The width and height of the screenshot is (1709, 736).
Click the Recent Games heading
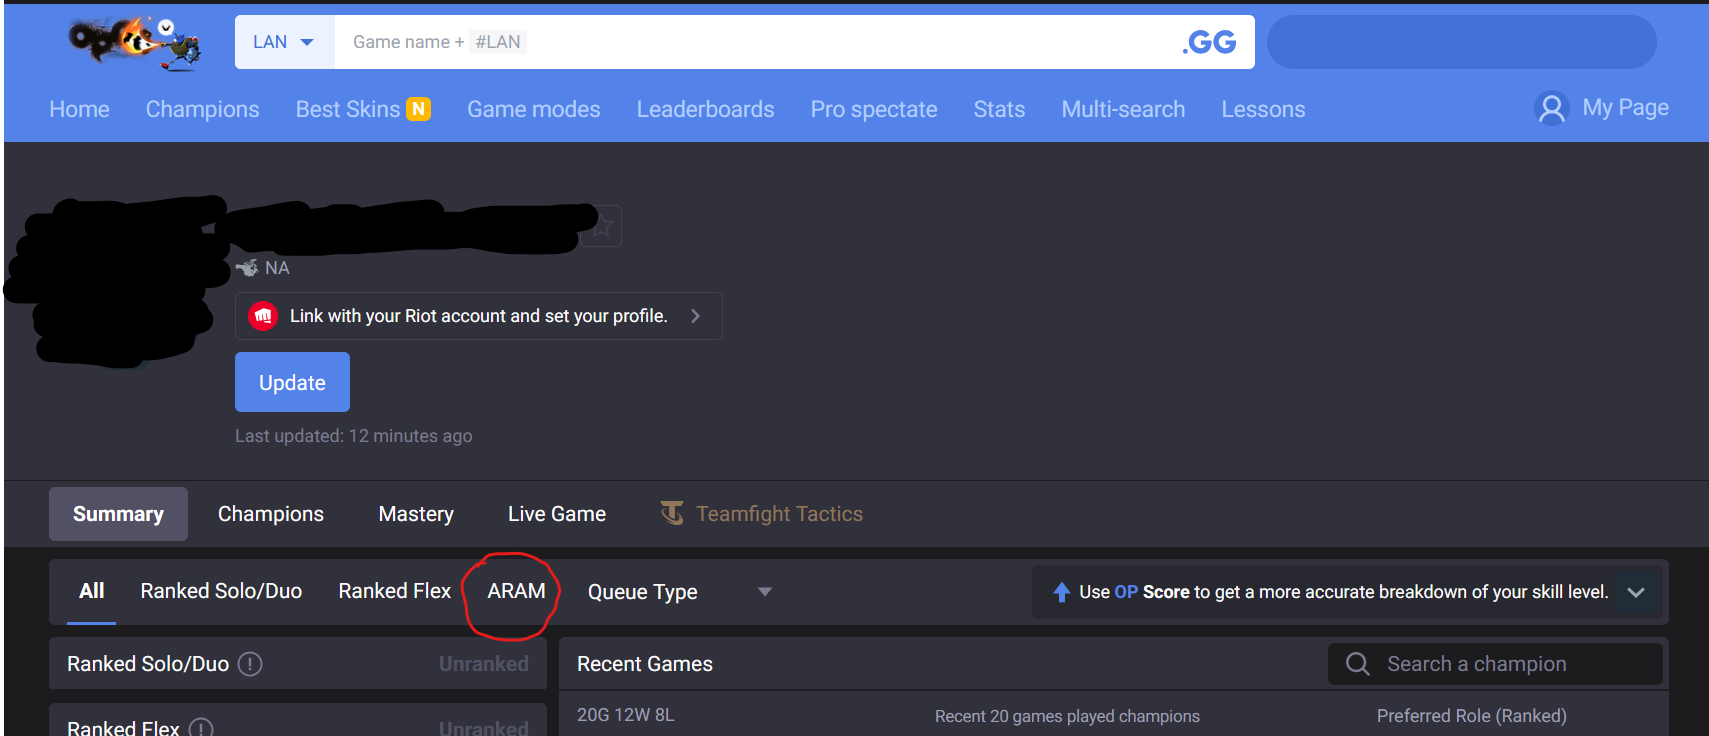(x=645, y=664)
